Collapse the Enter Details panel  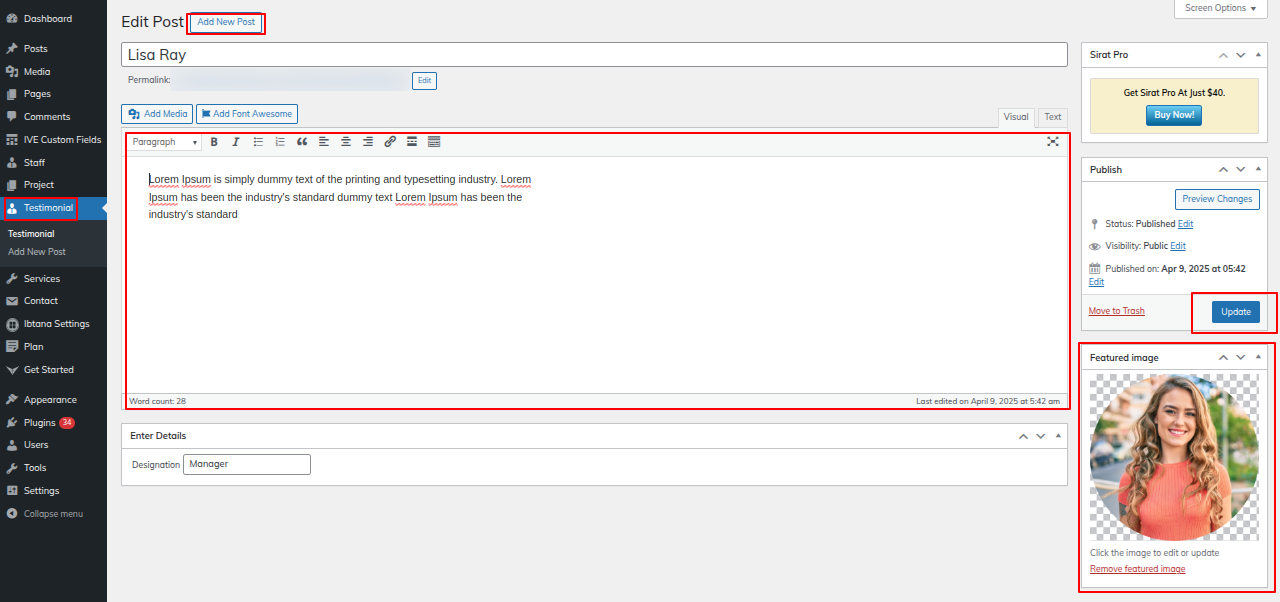click(1059, 436)
